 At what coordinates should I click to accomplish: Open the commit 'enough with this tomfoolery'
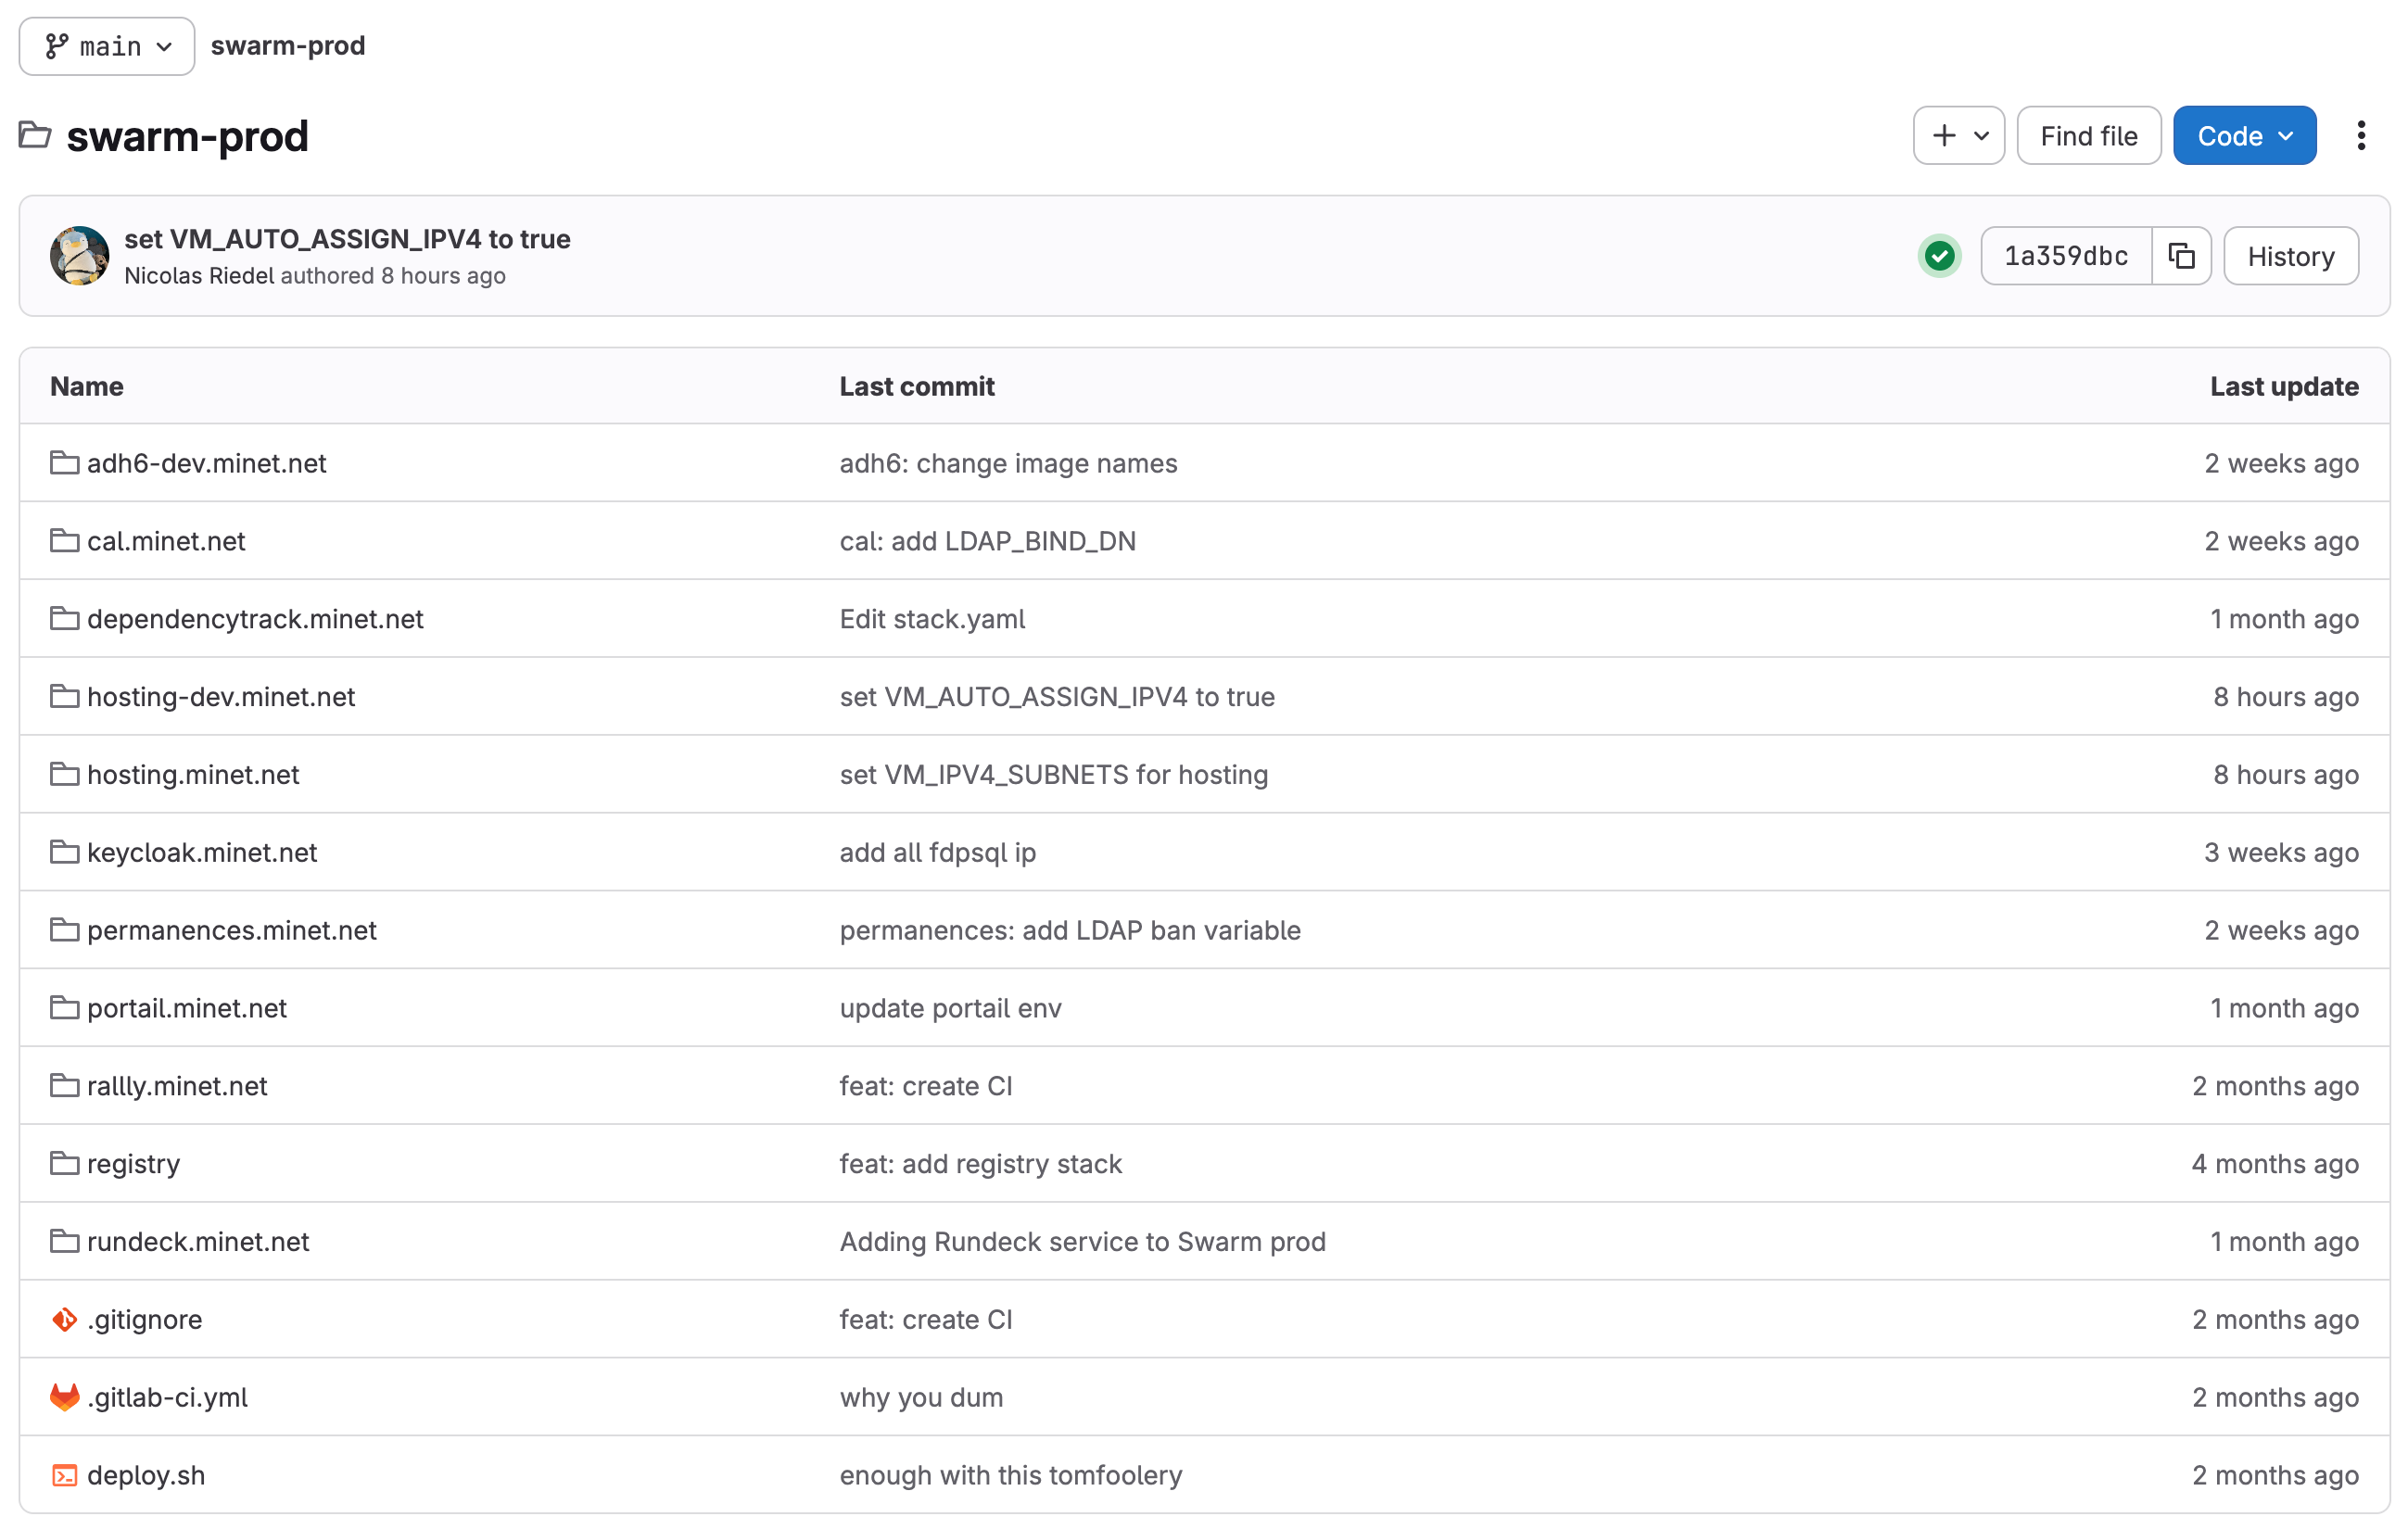(x=1010, y=1475)
